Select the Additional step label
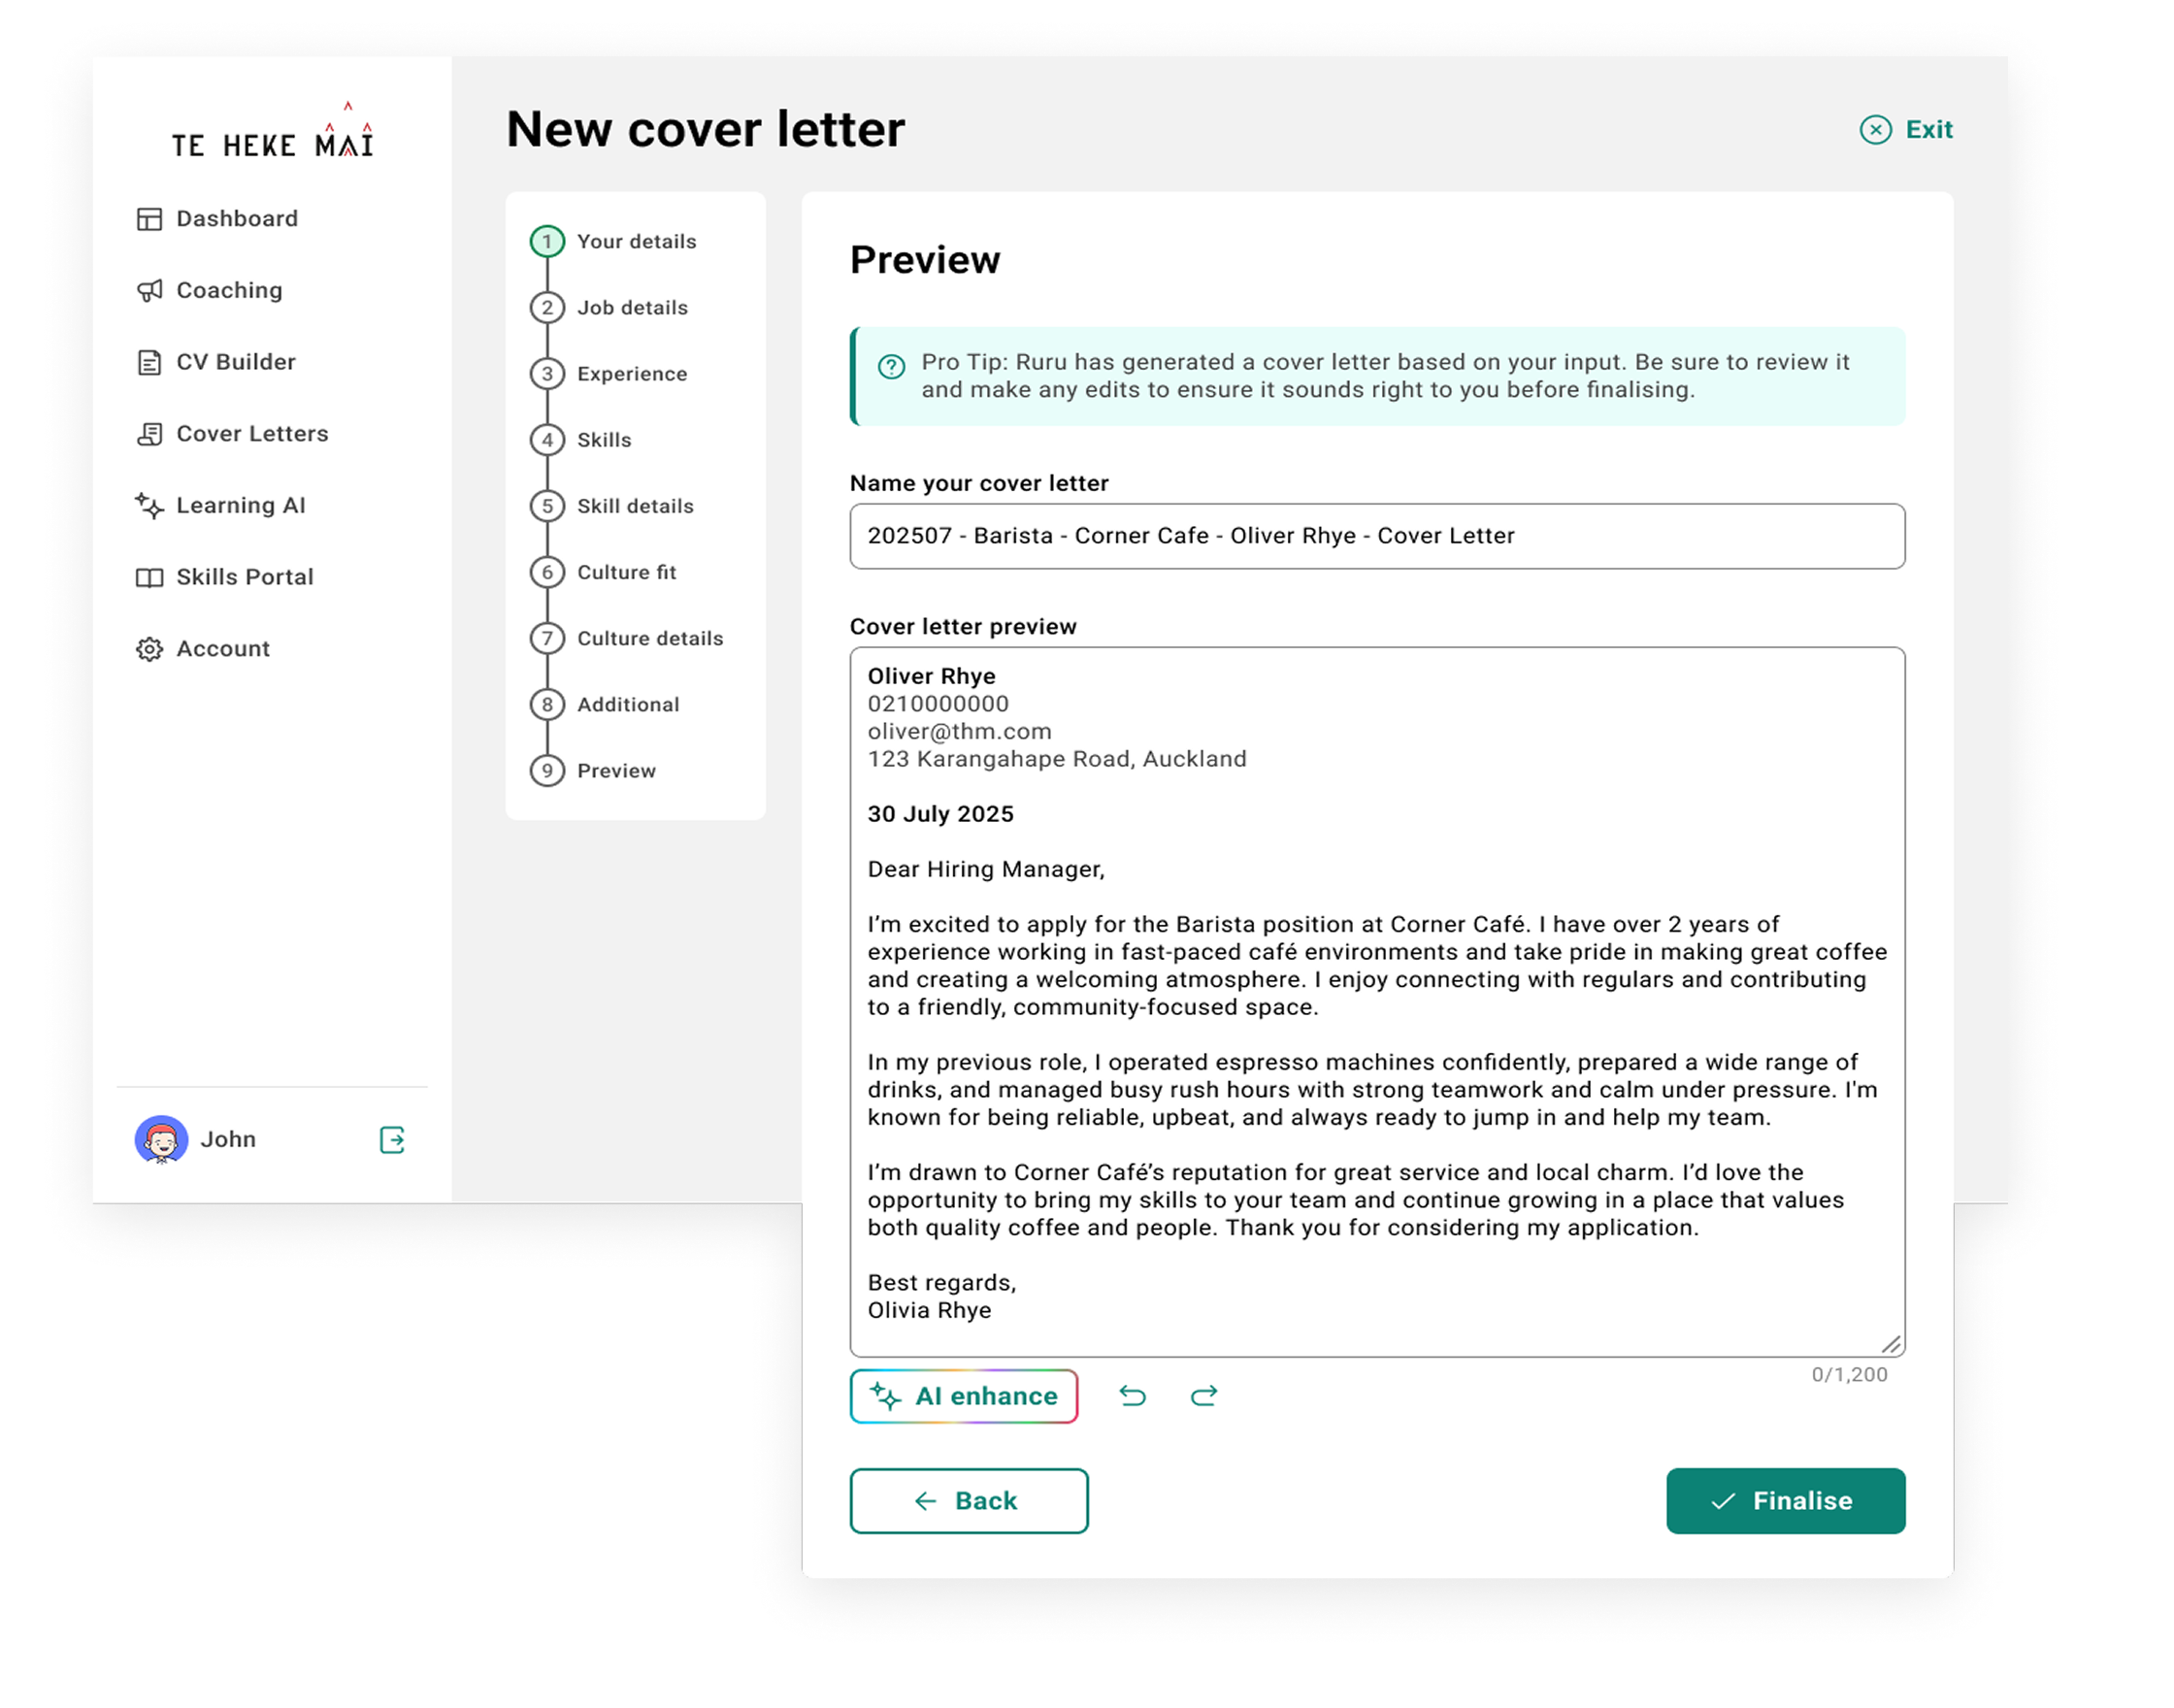The width and height of the screenshot is (2174, 1708). point(628,704)
